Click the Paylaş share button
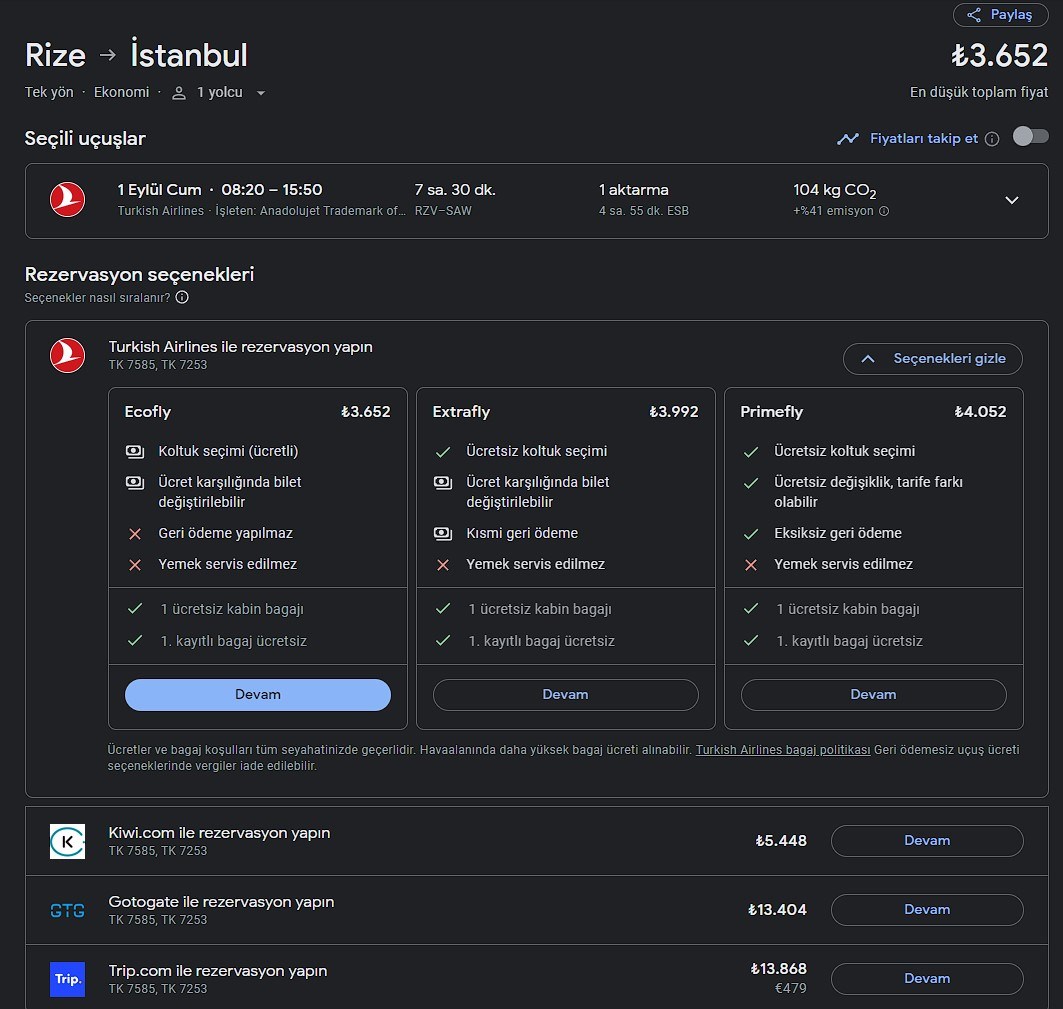The height and width of the screenshot is (1009, 1063). (1000, 15)
